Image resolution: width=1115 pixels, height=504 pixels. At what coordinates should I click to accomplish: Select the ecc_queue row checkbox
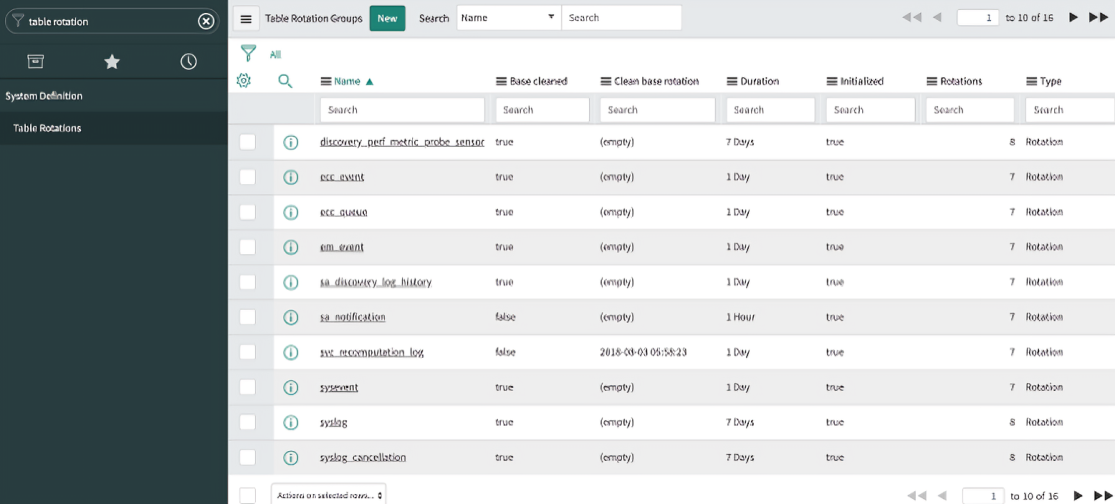248,212
